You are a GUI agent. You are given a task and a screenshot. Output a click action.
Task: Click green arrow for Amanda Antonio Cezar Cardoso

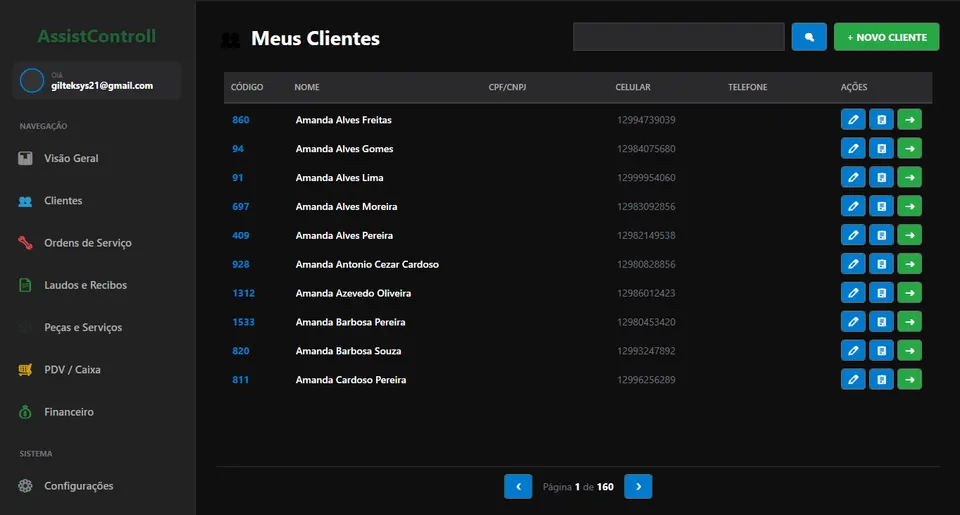(910, 264)
